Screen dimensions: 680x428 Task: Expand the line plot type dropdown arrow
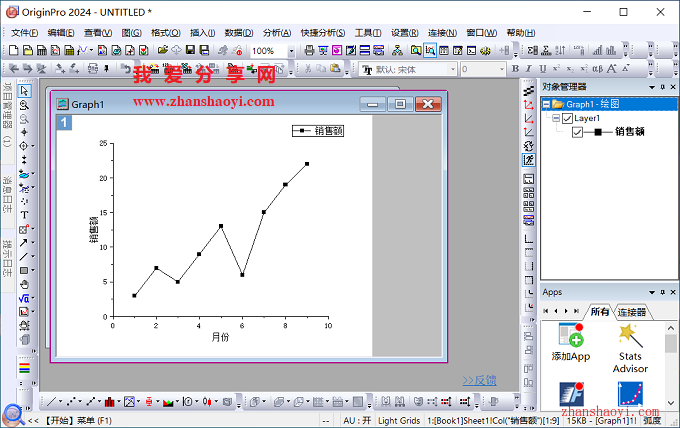[x=60, y=402]
